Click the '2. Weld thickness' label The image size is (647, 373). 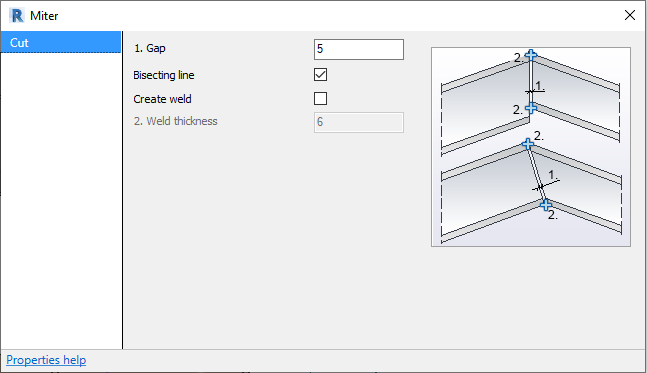175,121
